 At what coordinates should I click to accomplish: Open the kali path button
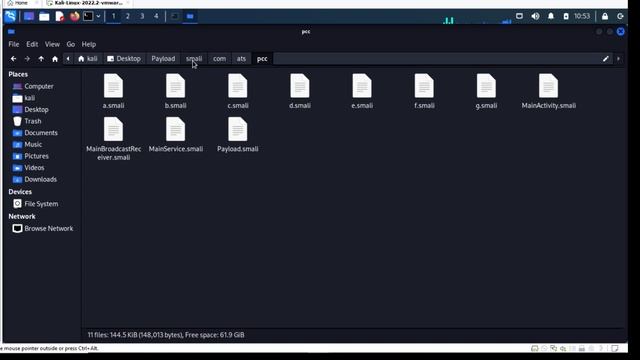tap(88, 59)
